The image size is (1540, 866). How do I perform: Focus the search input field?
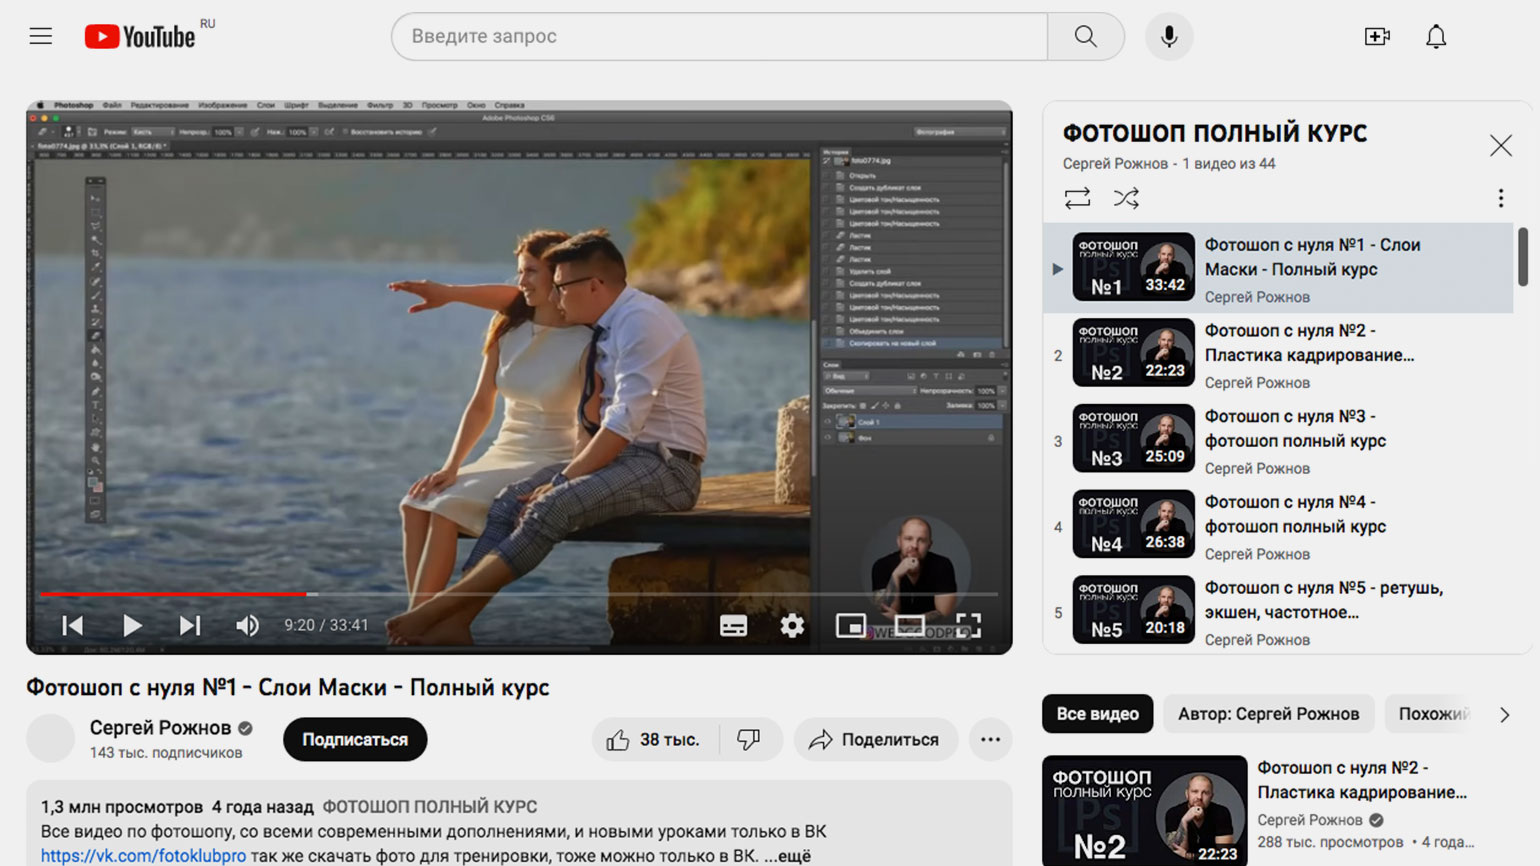(719, 37)
